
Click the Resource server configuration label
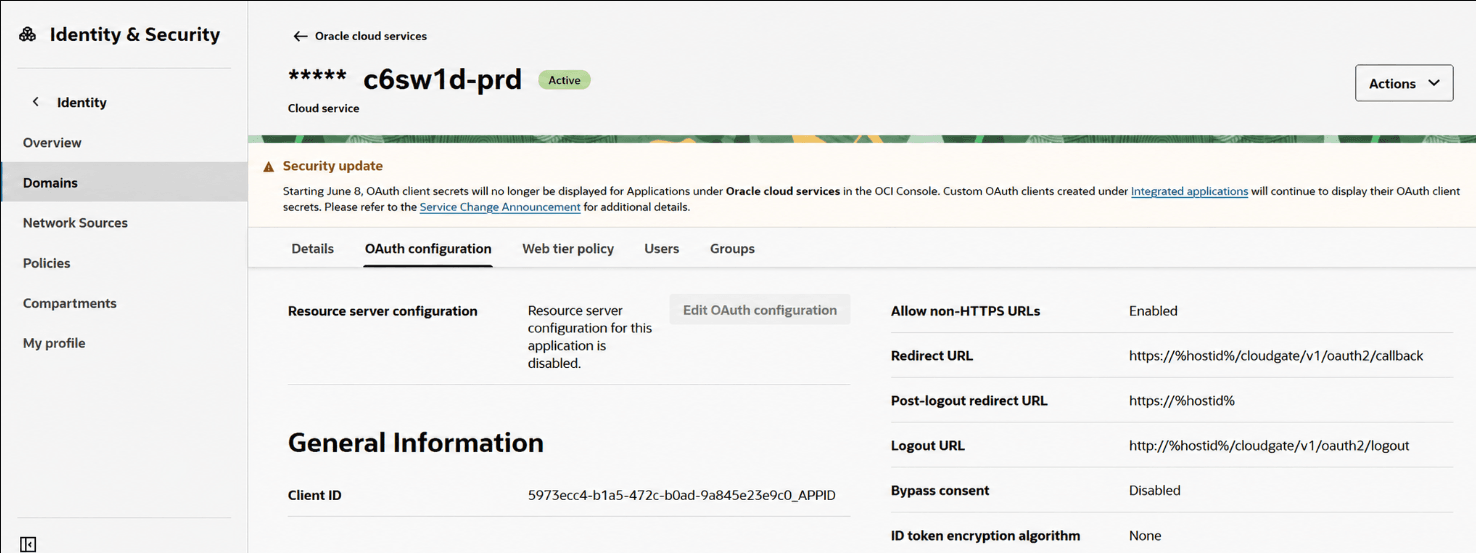pyautogui.click(x=383, y=311)
